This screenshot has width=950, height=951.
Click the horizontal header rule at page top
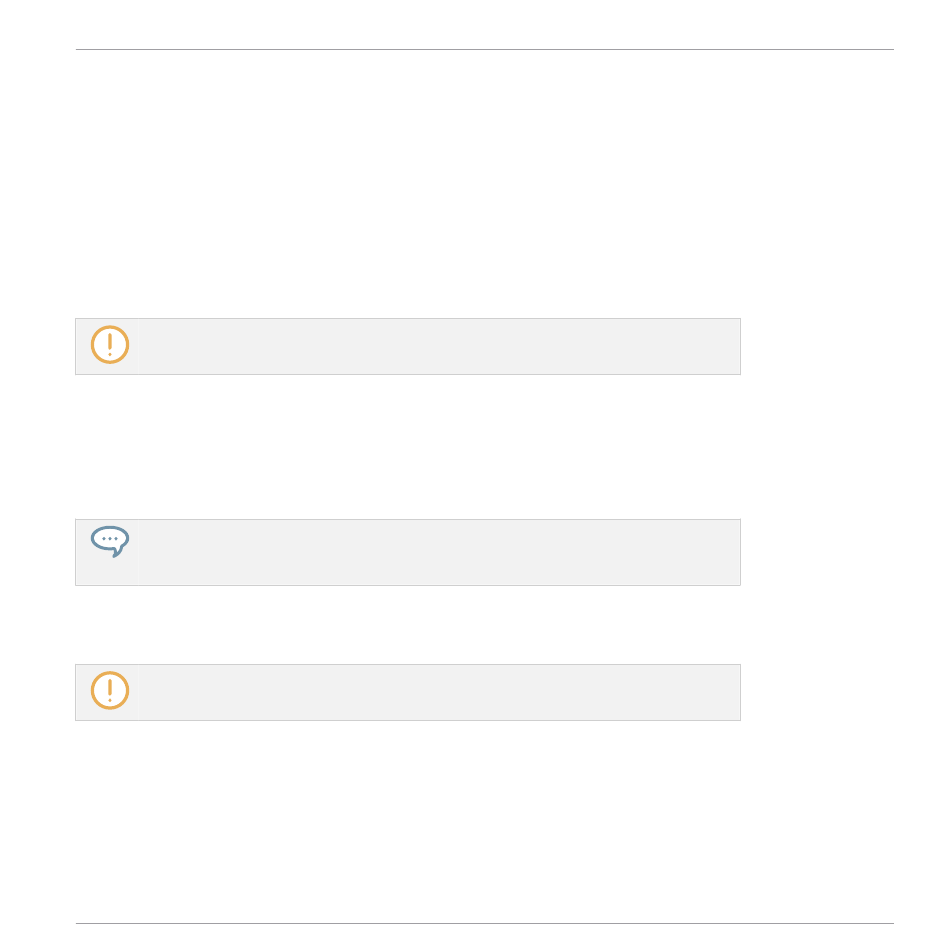tap(485, 50)
